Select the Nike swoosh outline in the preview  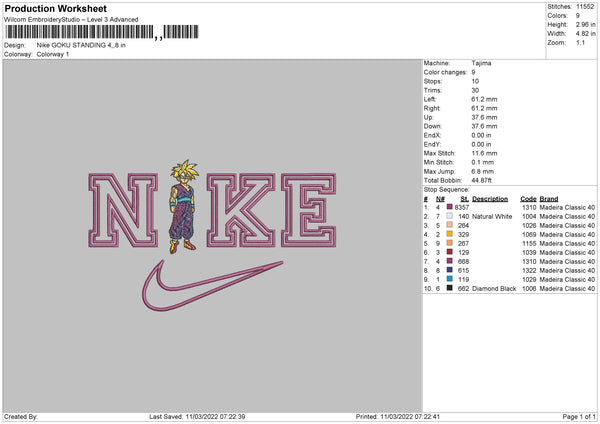pyautogui.click(x=212, y=285)
